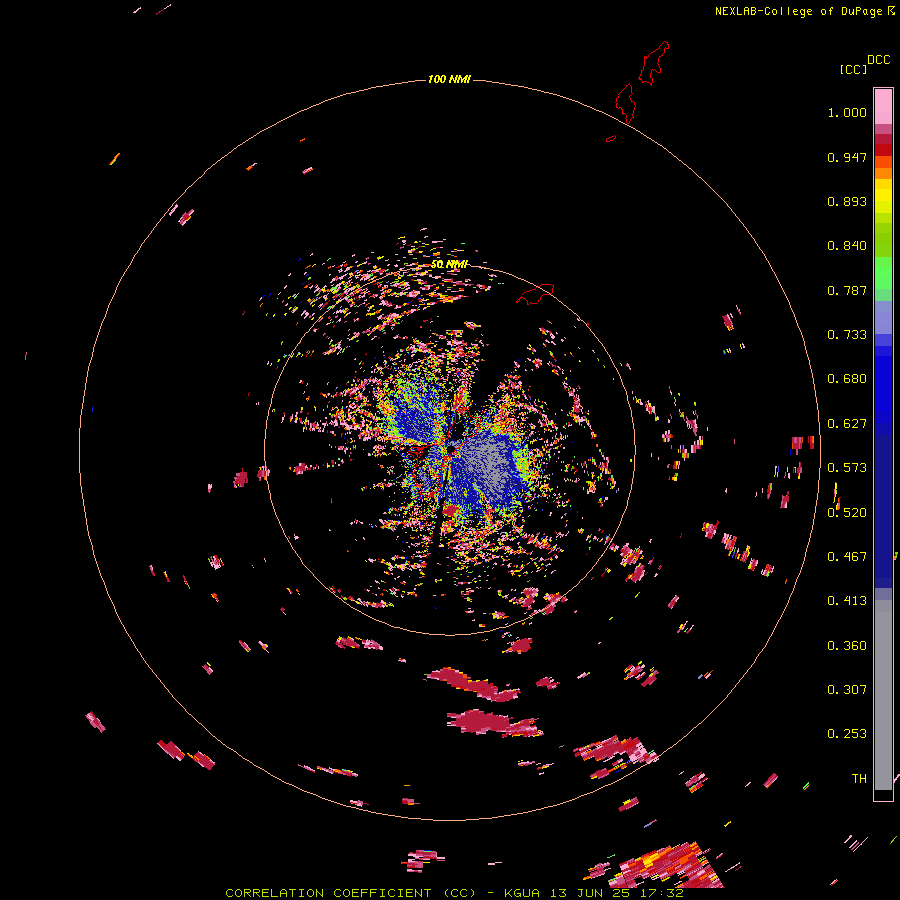The width and height of the screenshot is (900, 900).
Task: Pick the bright green swatch on color bar
Action: click(883, 273)
